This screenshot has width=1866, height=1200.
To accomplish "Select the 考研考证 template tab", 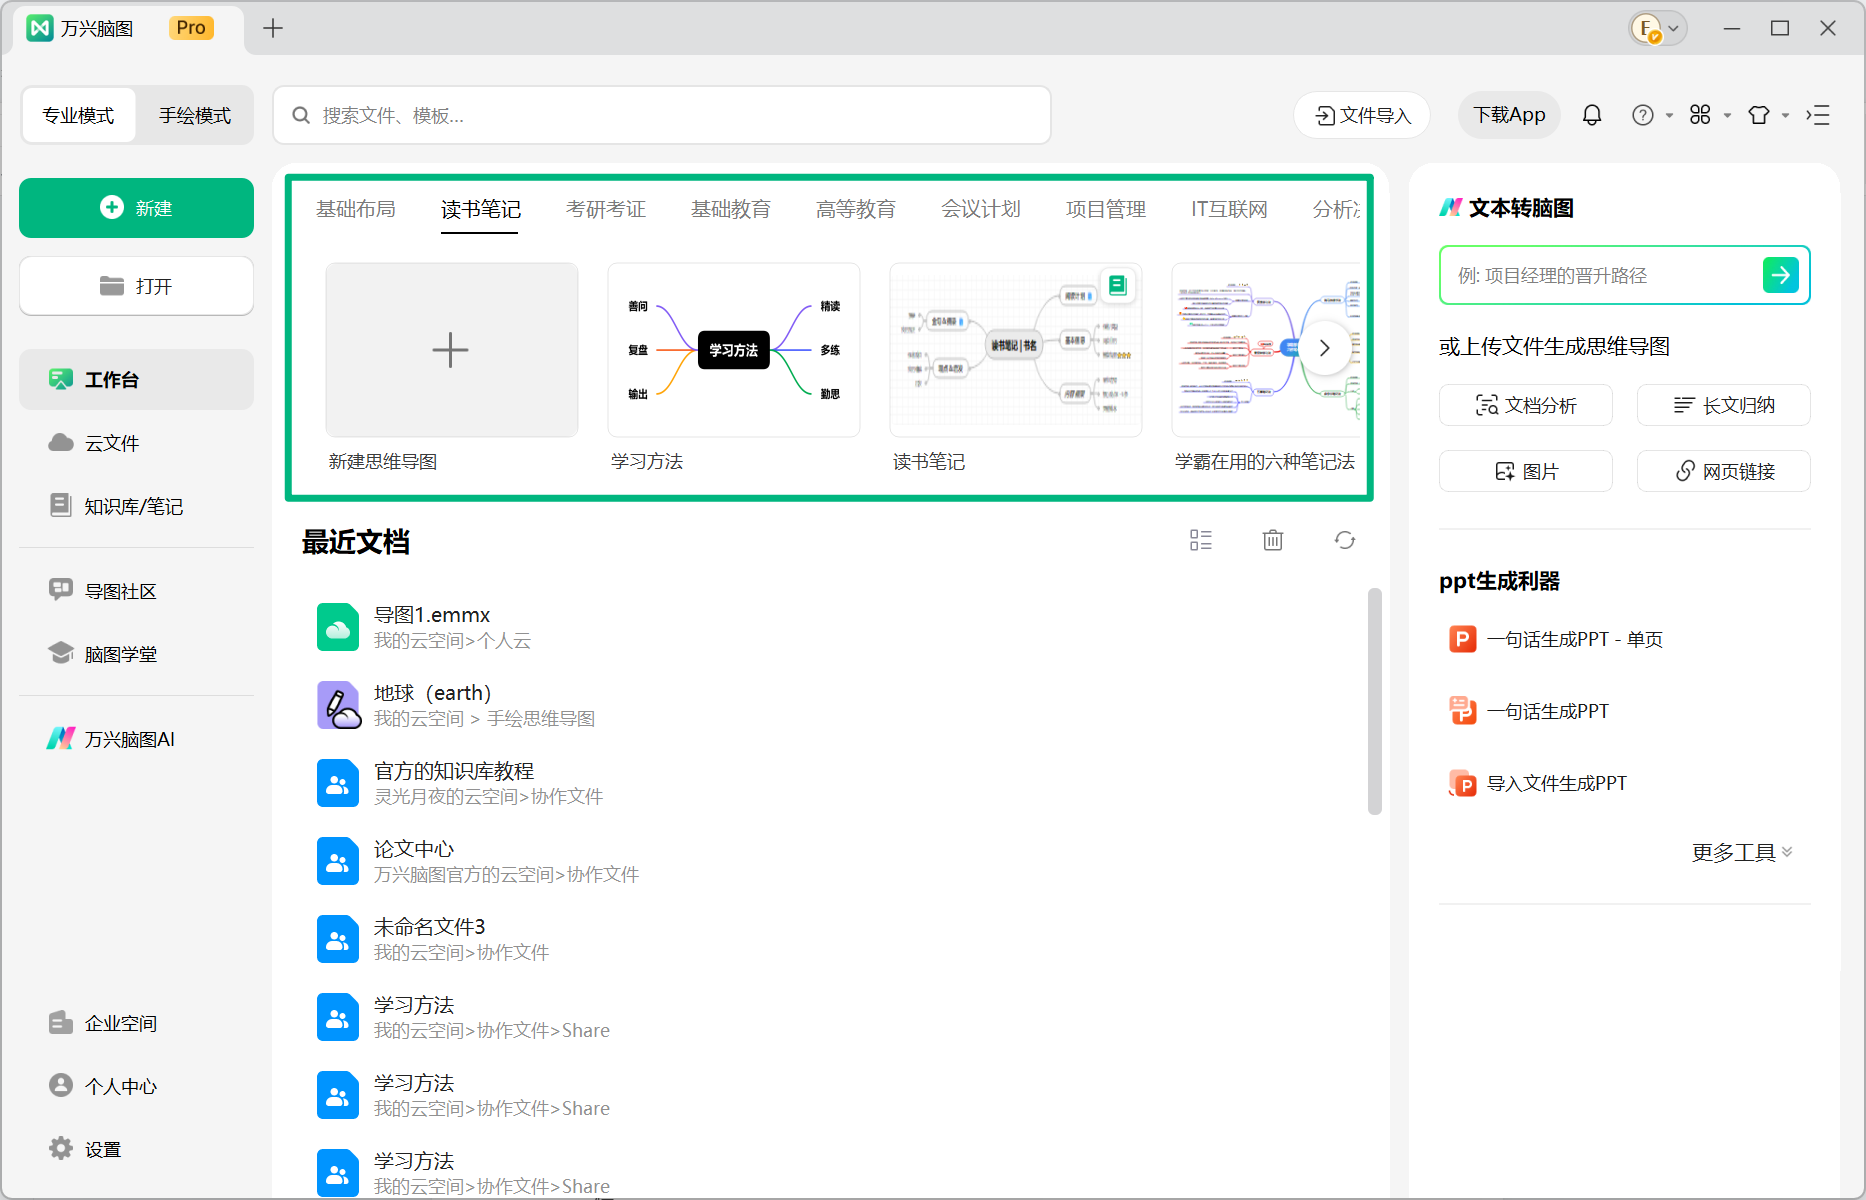I will click(606, 209).
